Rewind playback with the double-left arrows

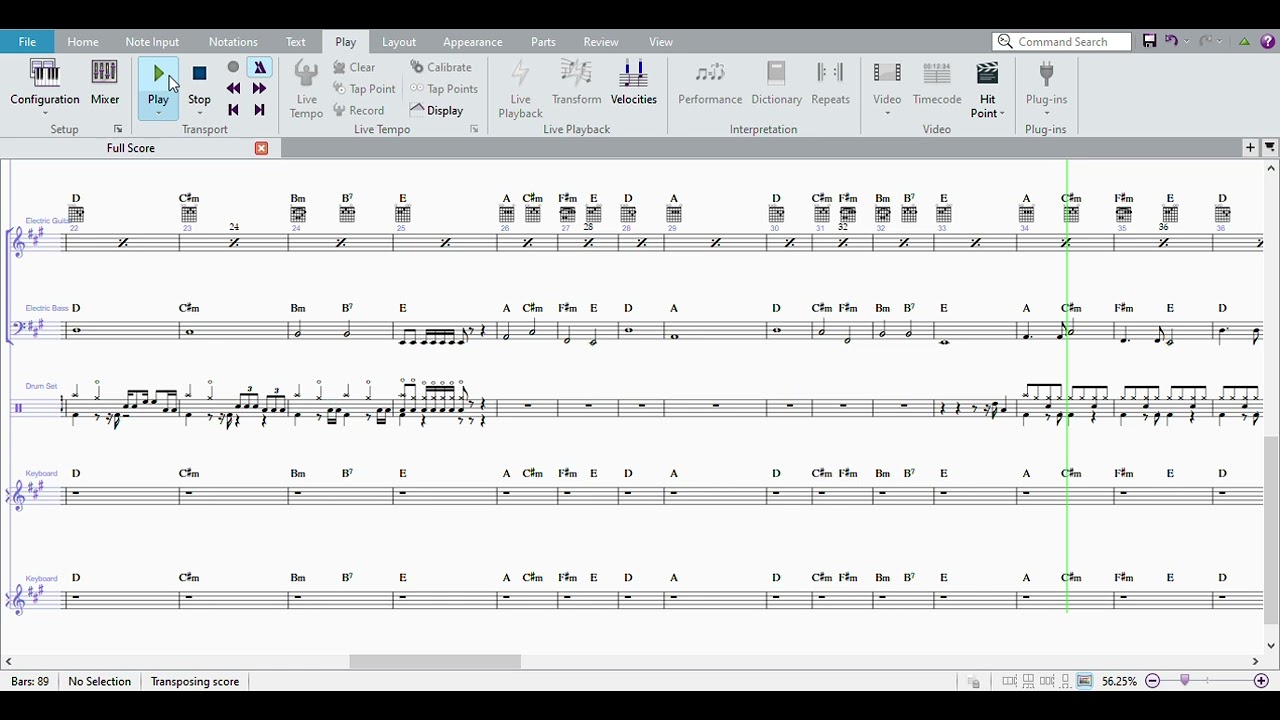[x=233, y=89]
